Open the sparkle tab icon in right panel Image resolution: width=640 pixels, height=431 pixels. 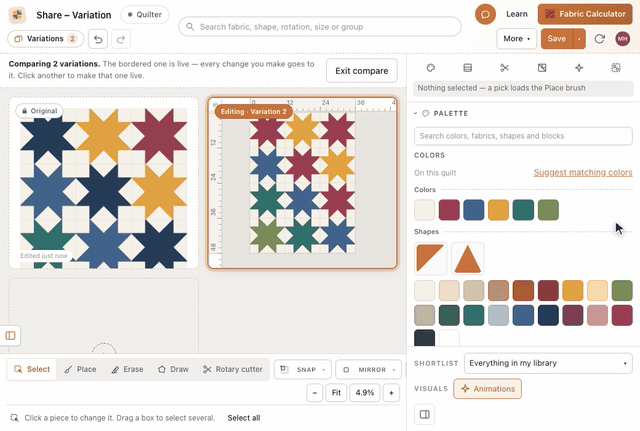point(579,68)
